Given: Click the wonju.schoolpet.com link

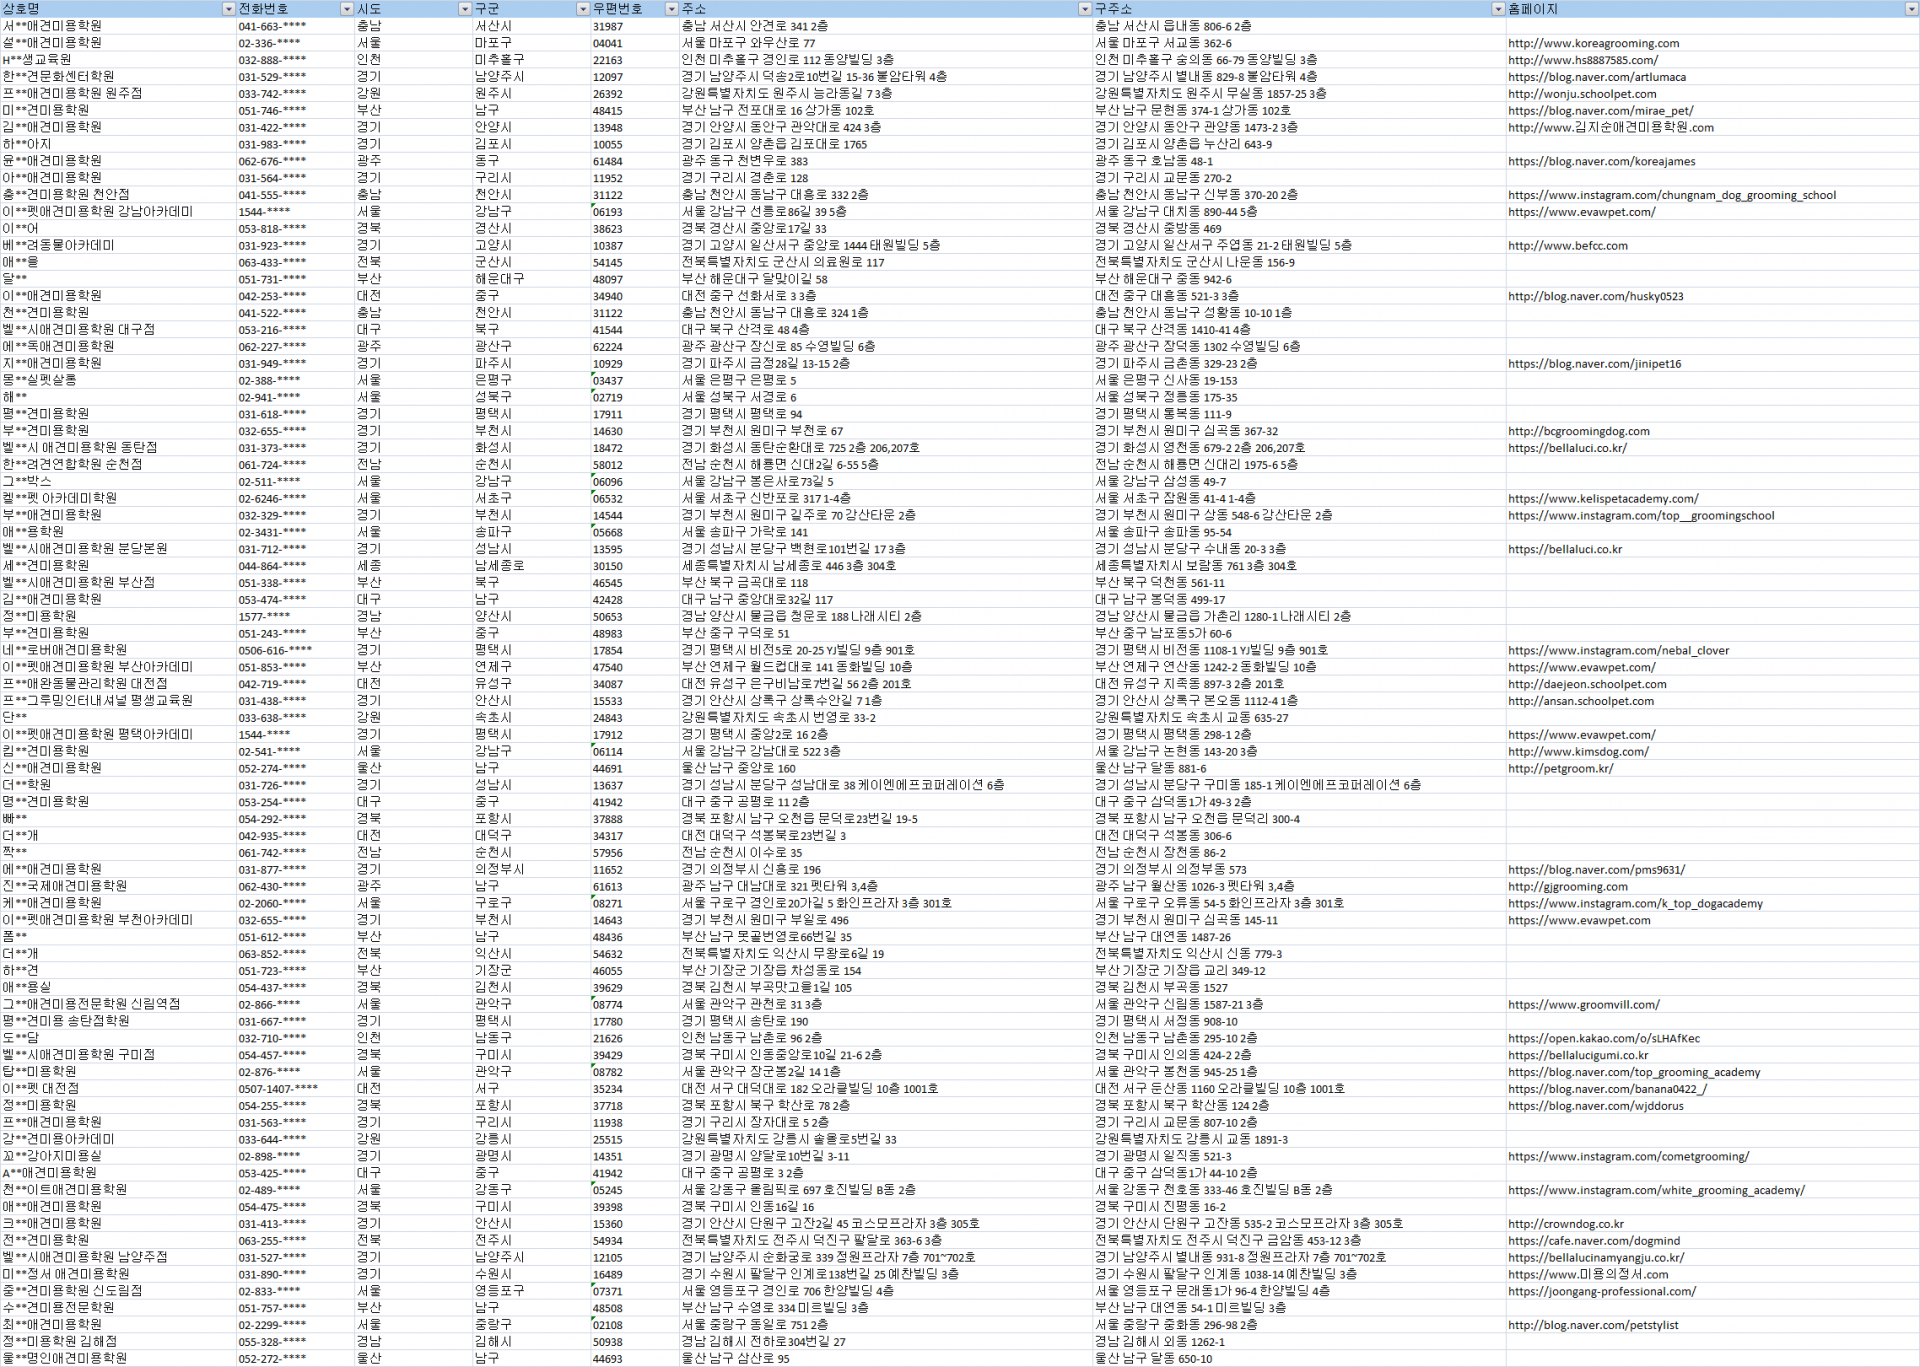Looking at the screenshot, I should 1582,94.
